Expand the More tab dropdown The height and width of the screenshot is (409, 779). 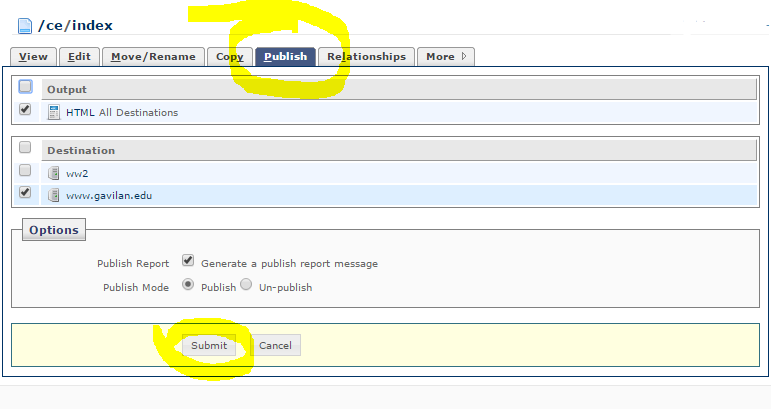click(446, 57)
